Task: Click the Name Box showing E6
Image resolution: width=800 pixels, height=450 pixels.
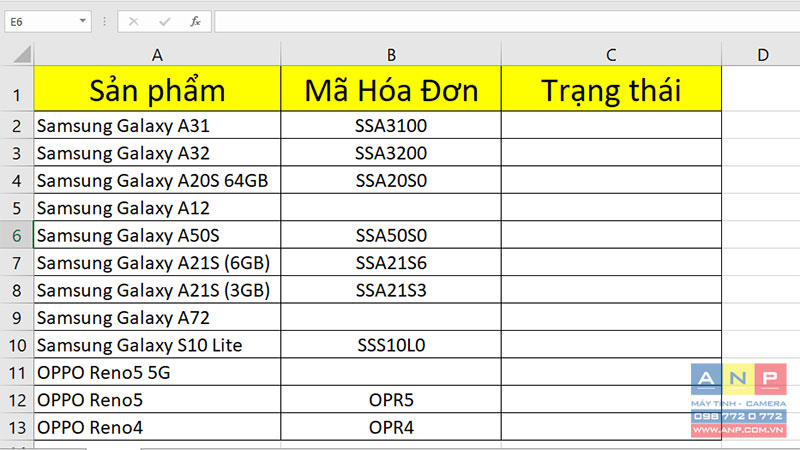Action: [x=48, y=21]
